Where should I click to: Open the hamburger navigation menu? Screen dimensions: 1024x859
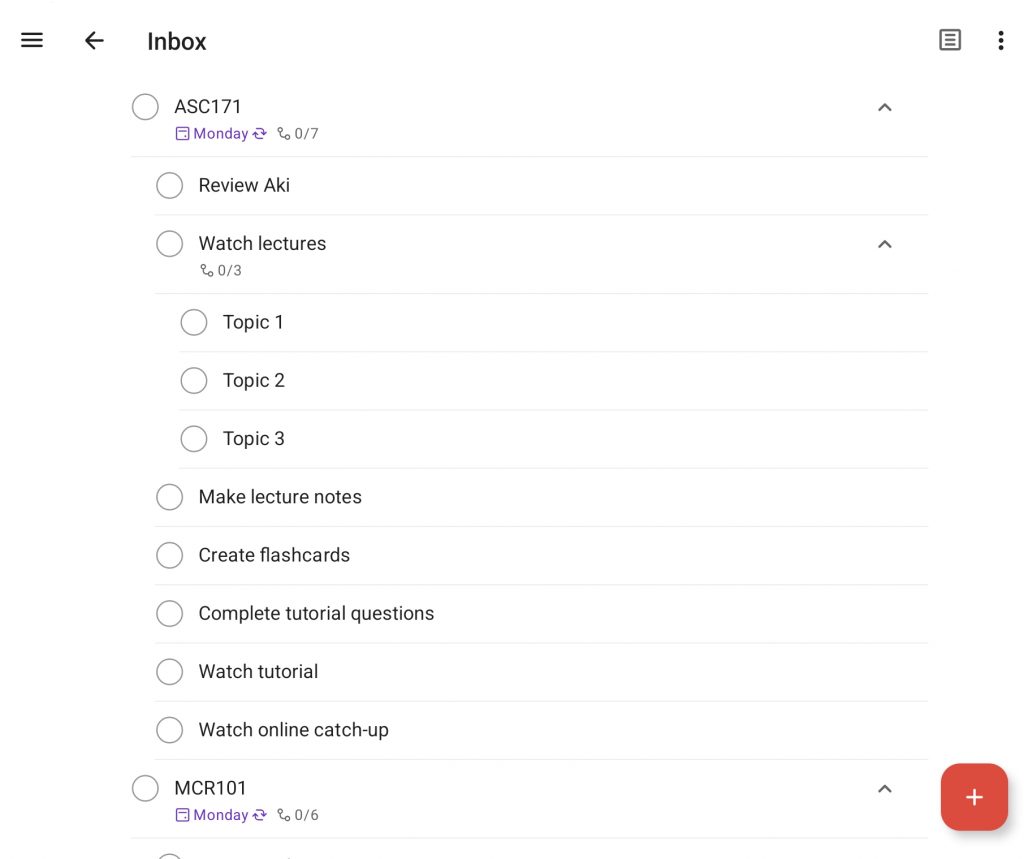point(32,40)
